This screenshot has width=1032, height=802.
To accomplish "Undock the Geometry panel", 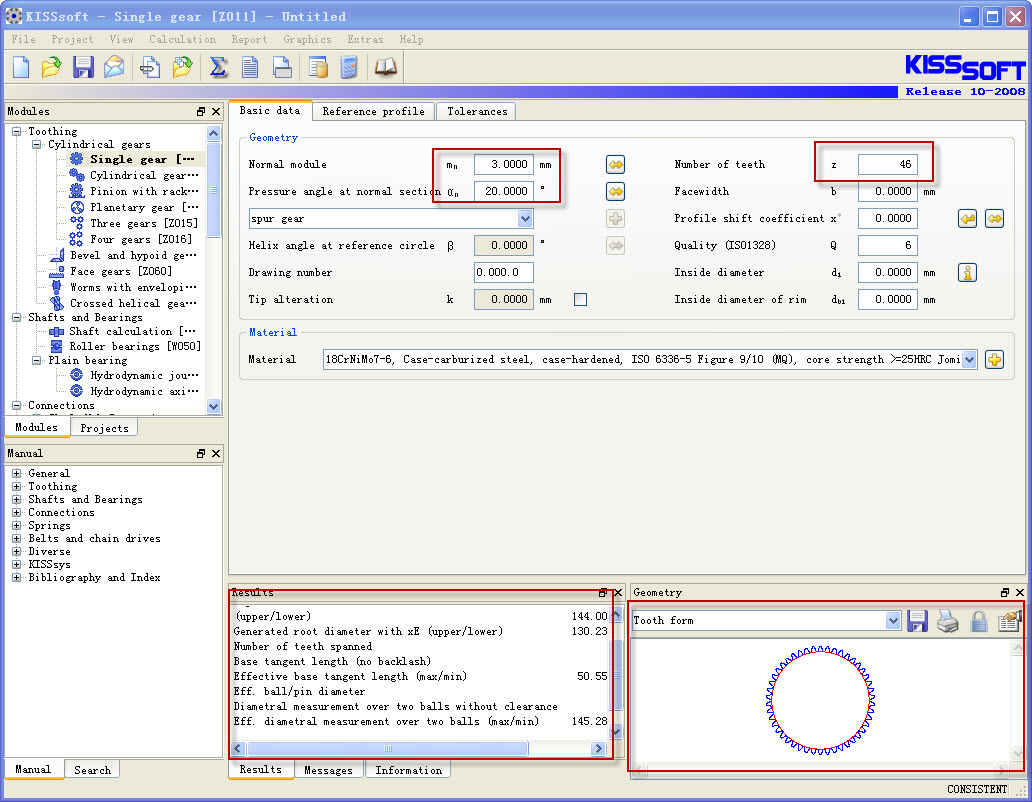I will point(1005,593).
